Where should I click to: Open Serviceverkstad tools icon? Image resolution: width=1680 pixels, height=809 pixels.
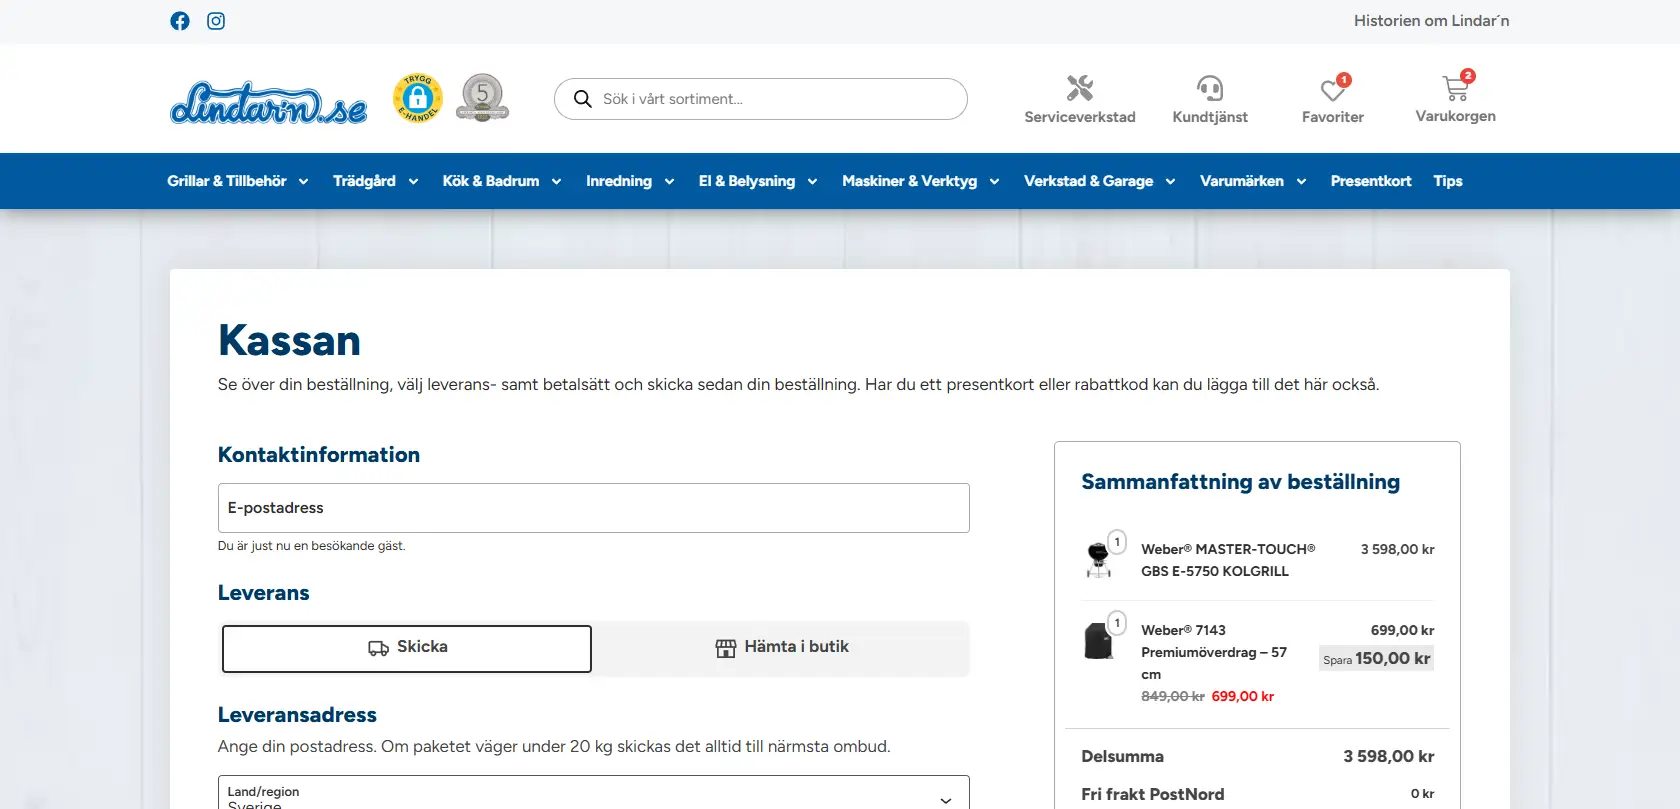[1079, 89]
